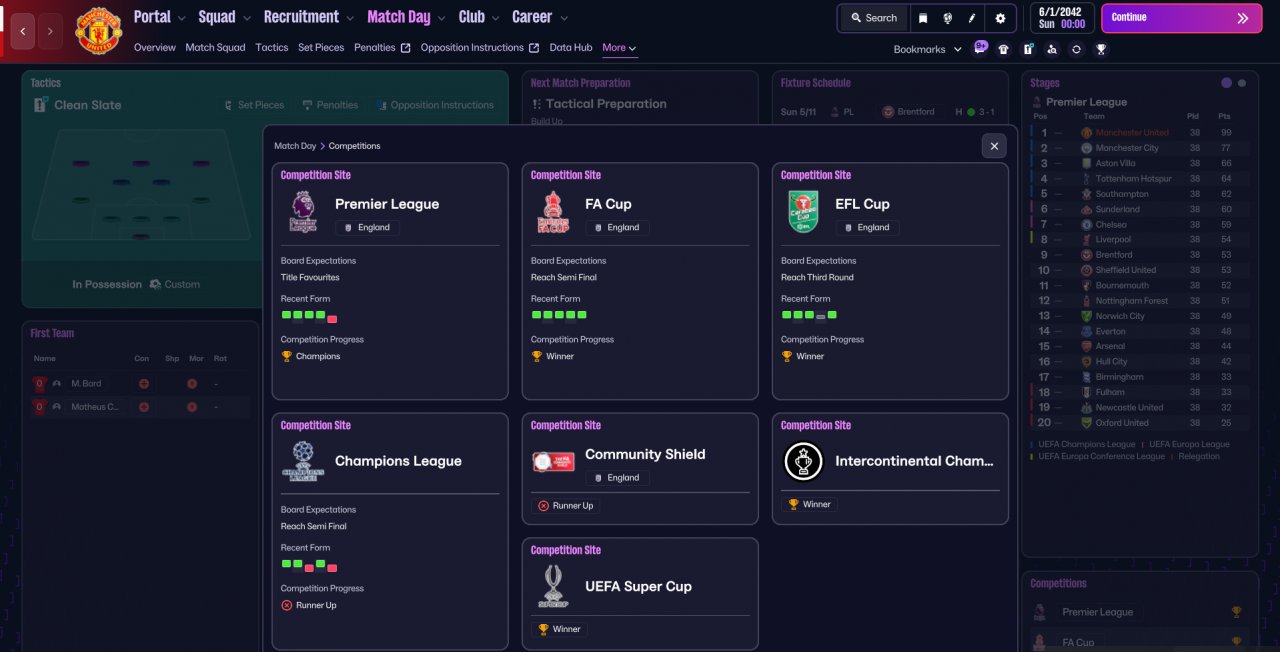
Task: Close the Competitions dialog with the X
Action: [x=994, y=146]
